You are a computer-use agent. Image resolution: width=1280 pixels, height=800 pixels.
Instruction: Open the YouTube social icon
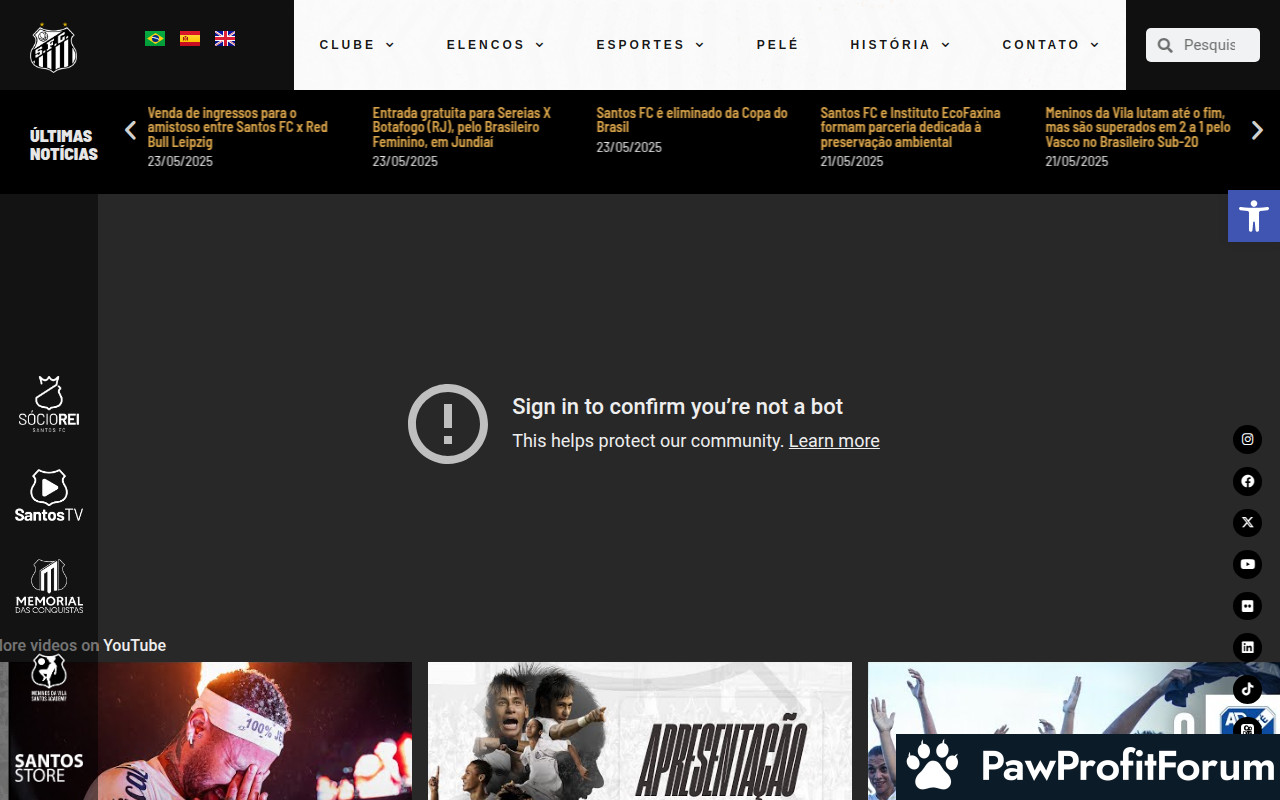[x=1247, y=564]
